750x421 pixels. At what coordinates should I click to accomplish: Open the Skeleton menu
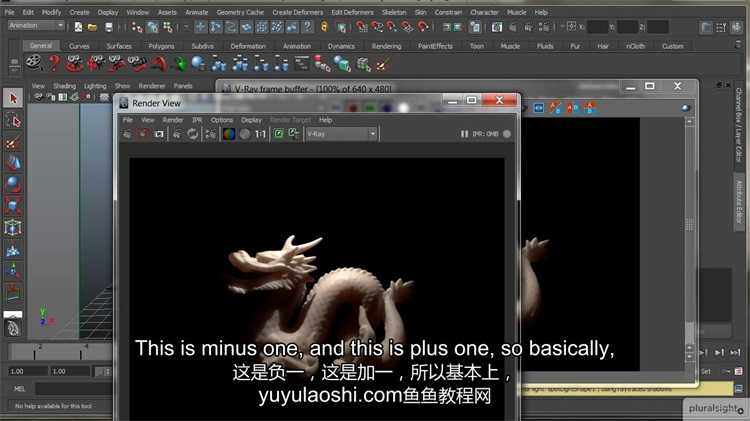394,12
